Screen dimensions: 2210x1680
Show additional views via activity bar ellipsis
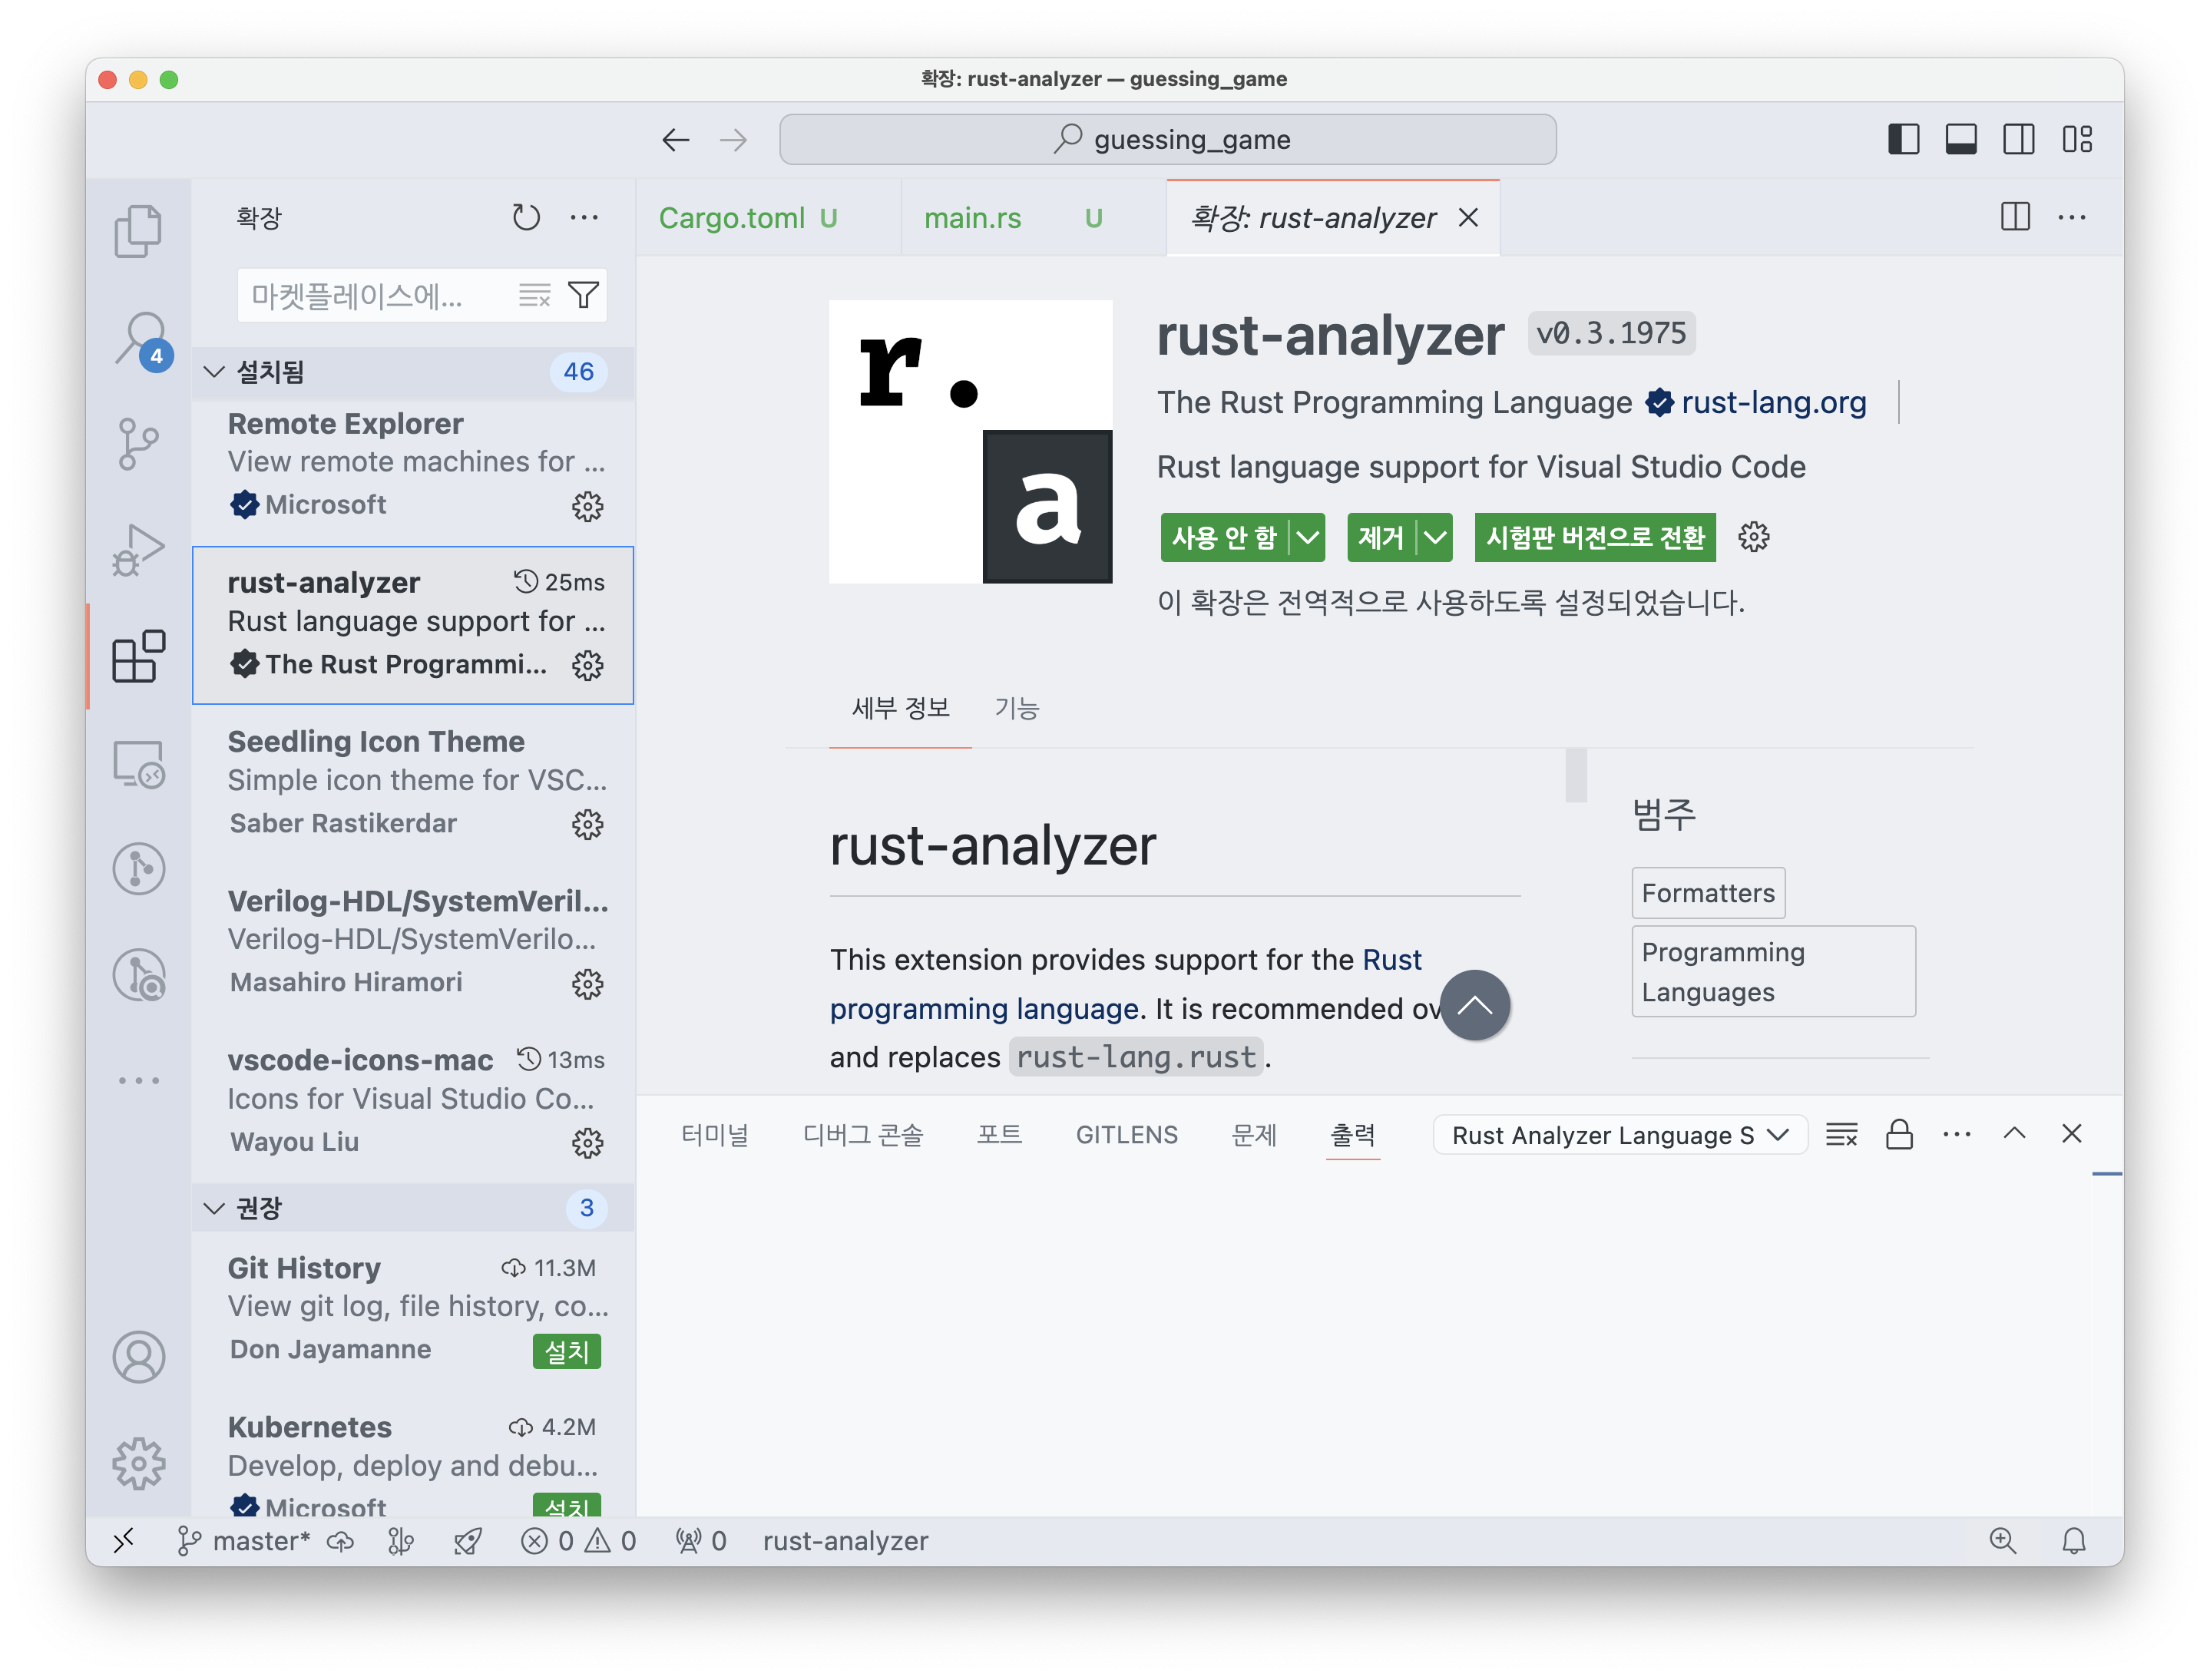point(138,1080)
